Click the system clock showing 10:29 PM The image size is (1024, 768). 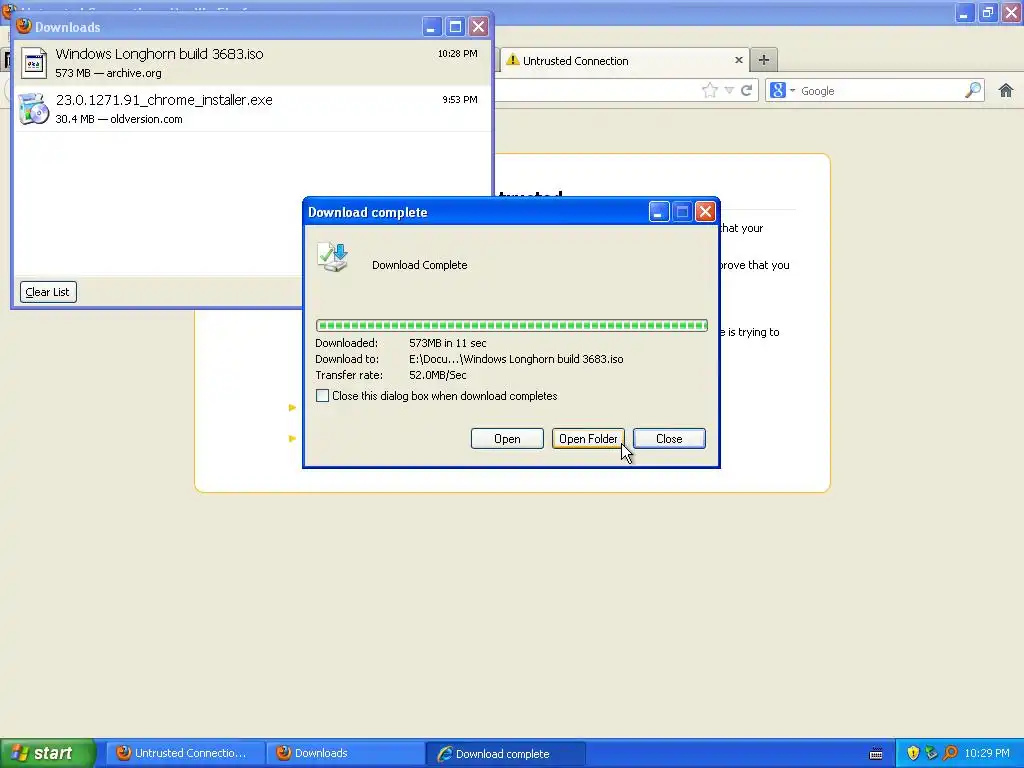tap(987, 753)
